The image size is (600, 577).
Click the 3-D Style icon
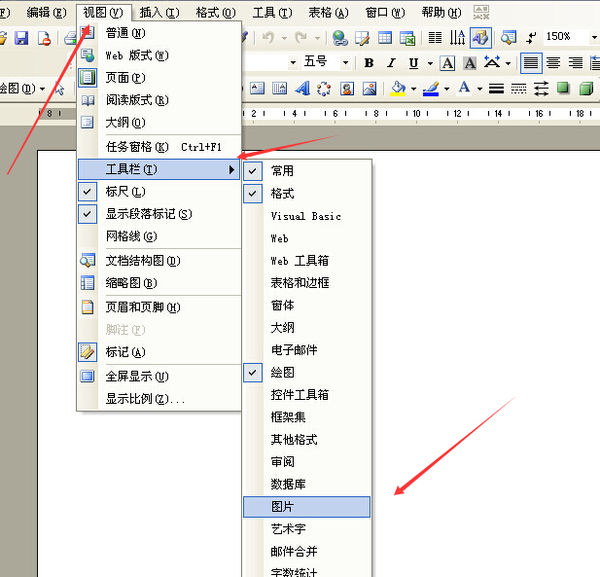[586, 88]
